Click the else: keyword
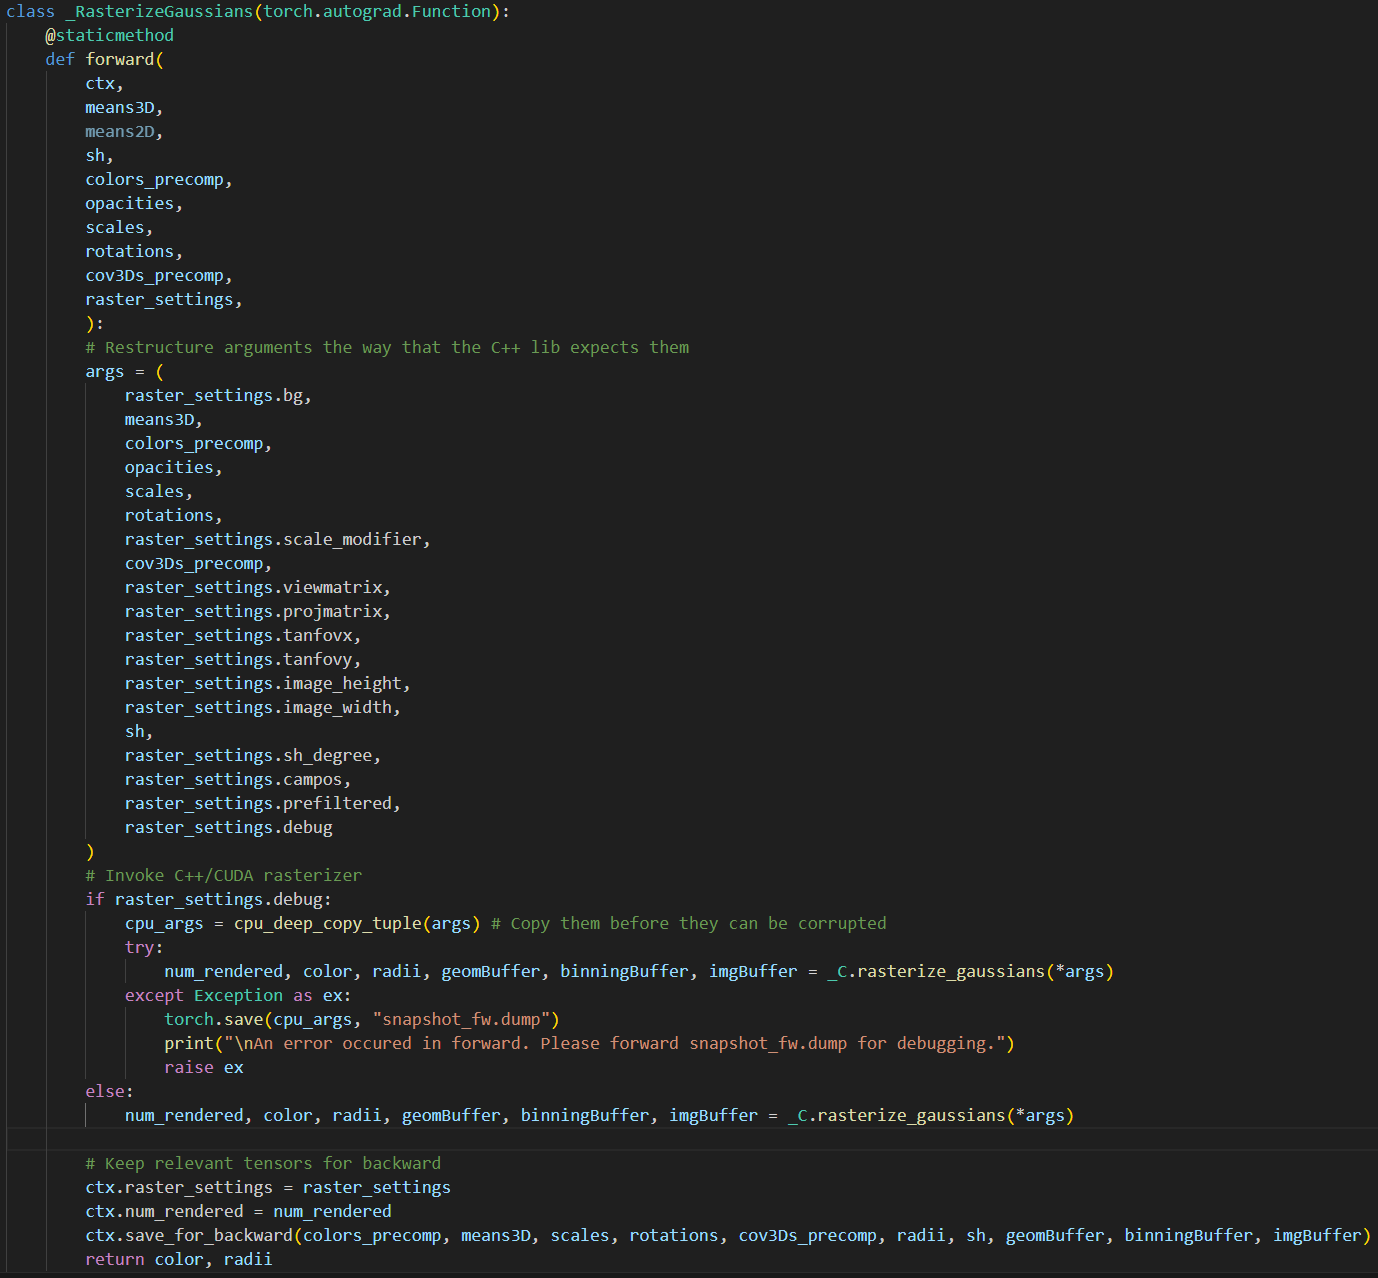The image size is (1378, 1278). [x=109, y=1092]
